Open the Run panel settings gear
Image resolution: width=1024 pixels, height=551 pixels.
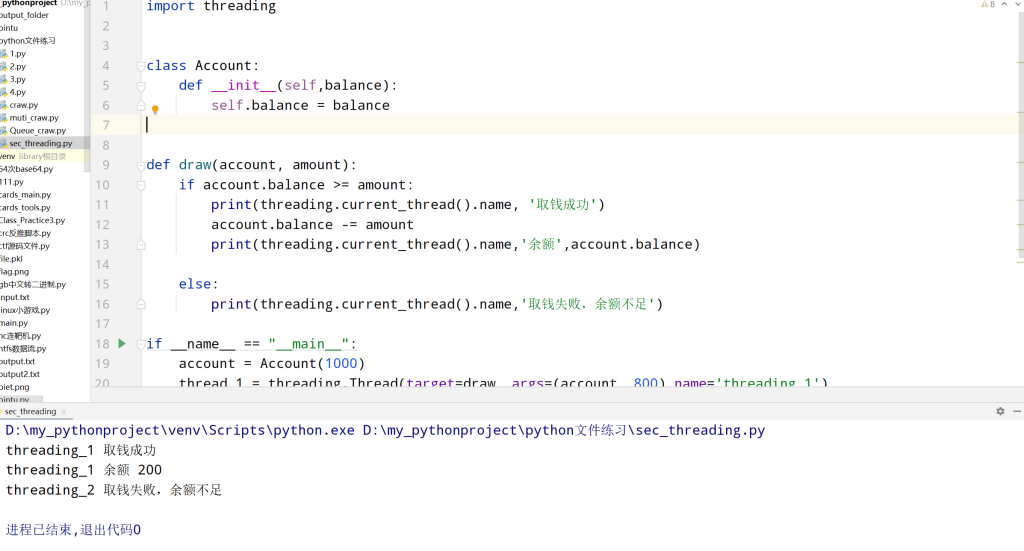(999, 411)
